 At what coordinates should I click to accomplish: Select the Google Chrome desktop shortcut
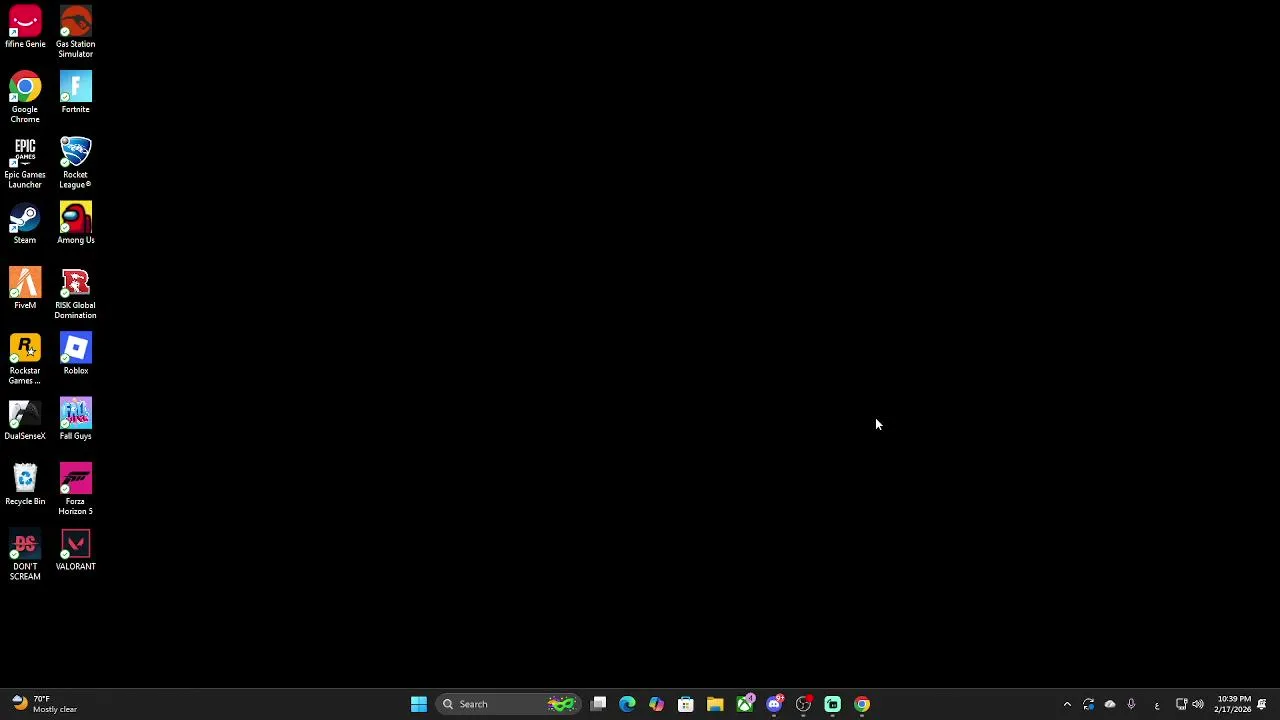[25, 97]
